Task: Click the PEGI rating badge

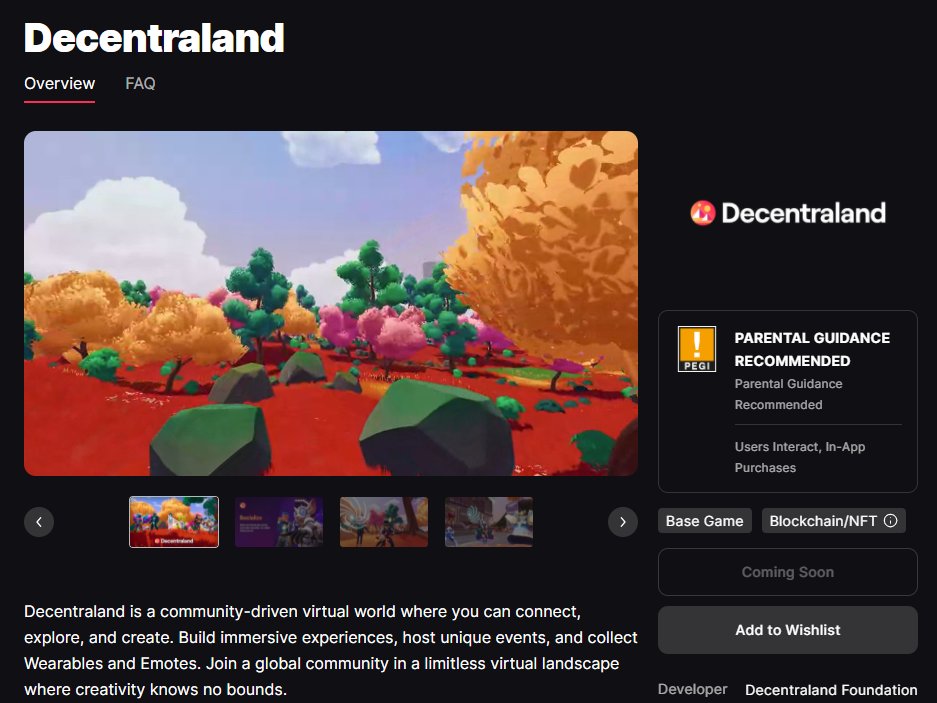Action: click(x=697, y=349)
